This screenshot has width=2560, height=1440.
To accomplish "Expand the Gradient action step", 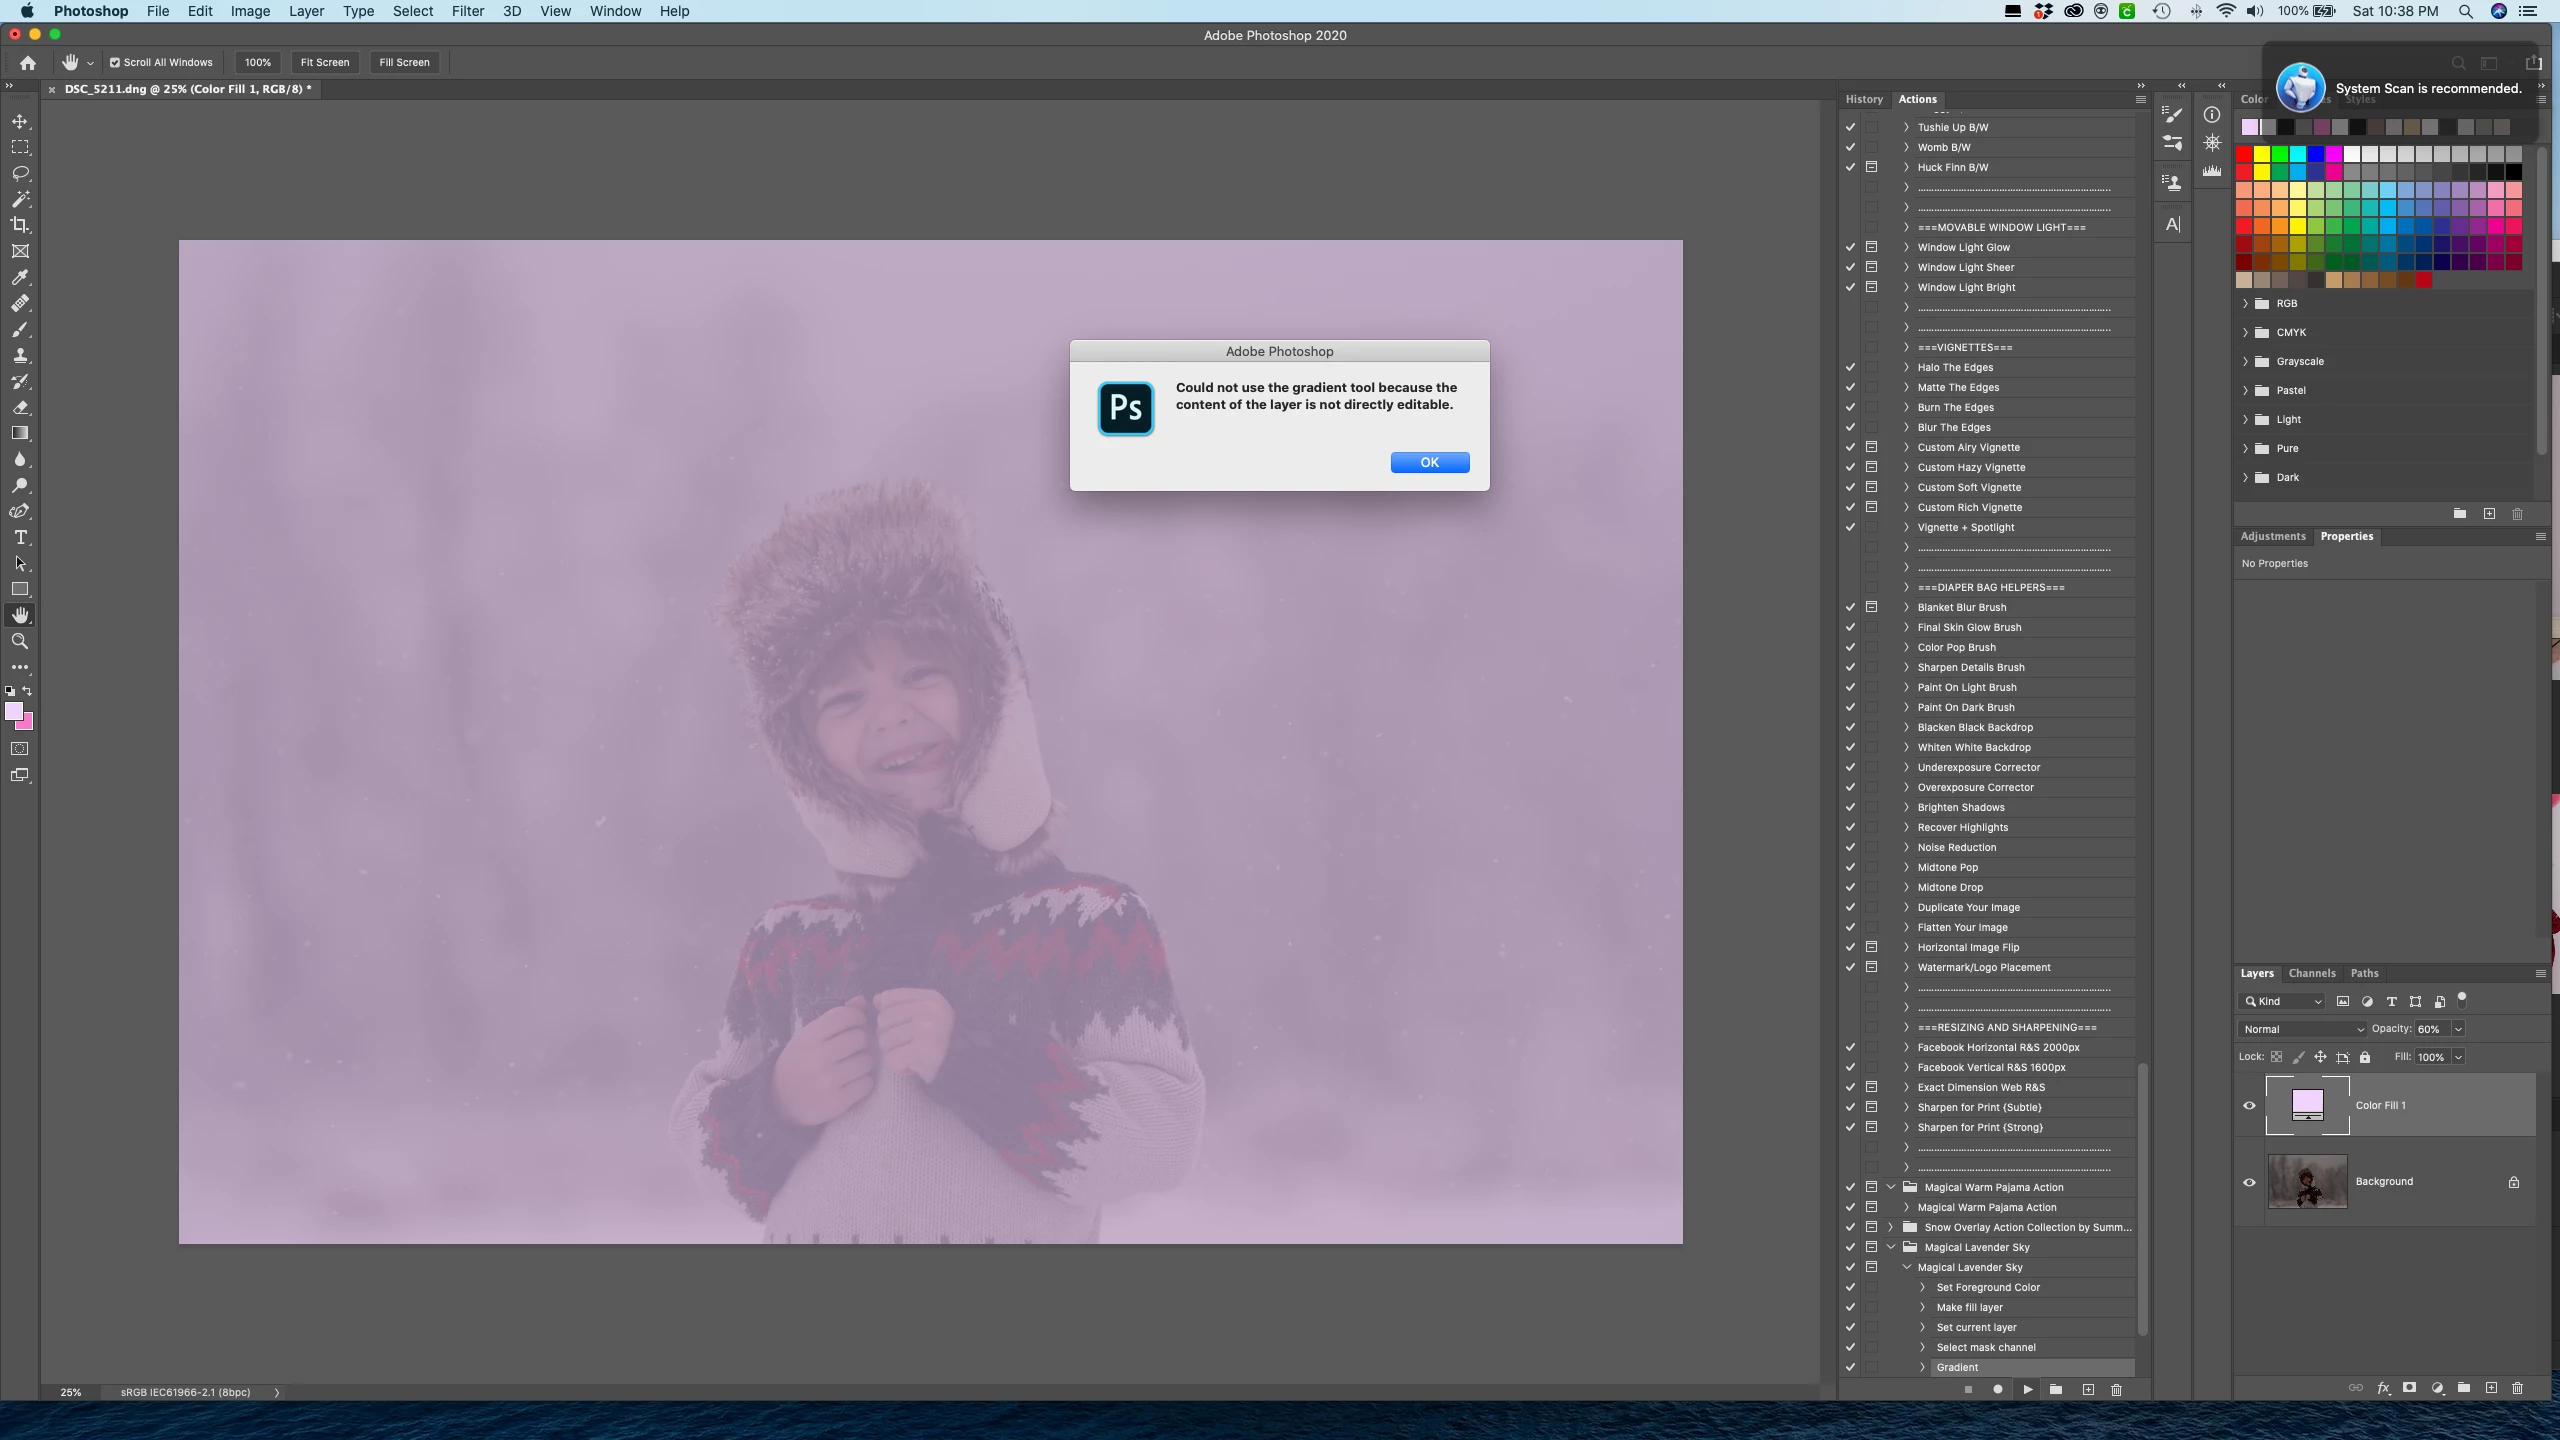I will 1922,1367.
